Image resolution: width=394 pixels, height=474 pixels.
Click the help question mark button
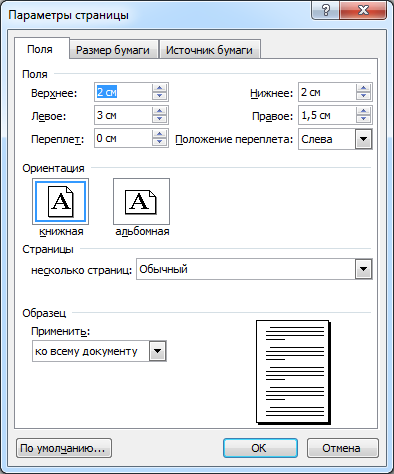click(x=325, y=10)
